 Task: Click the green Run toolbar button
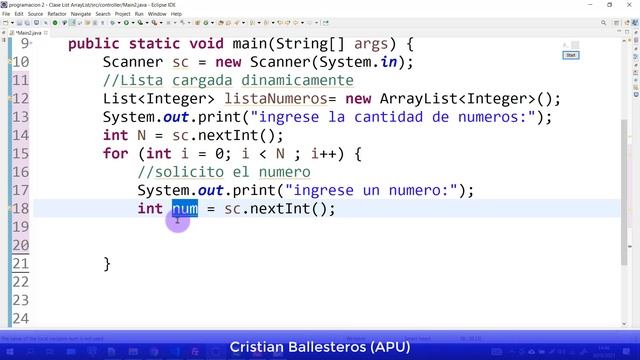point(126,23)
